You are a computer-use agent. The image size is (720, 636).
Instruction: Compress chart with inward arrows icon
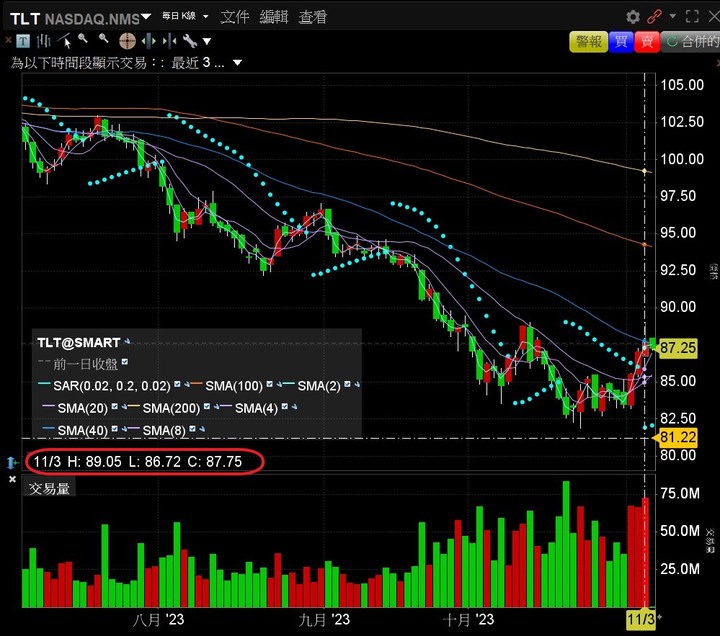click(x=169, y=41)
